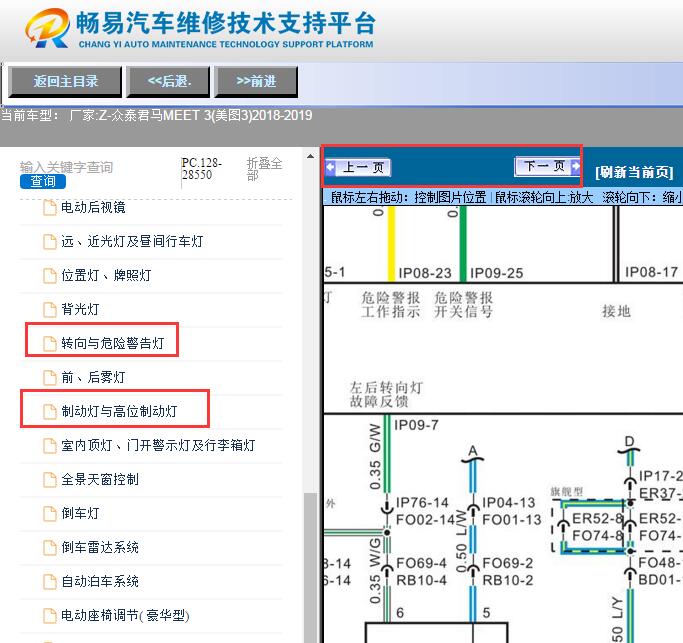Viewport: 683px width, 643px height.
Task: Select the 自动泊车系统 entry
Action: click(x=100, y=581)
